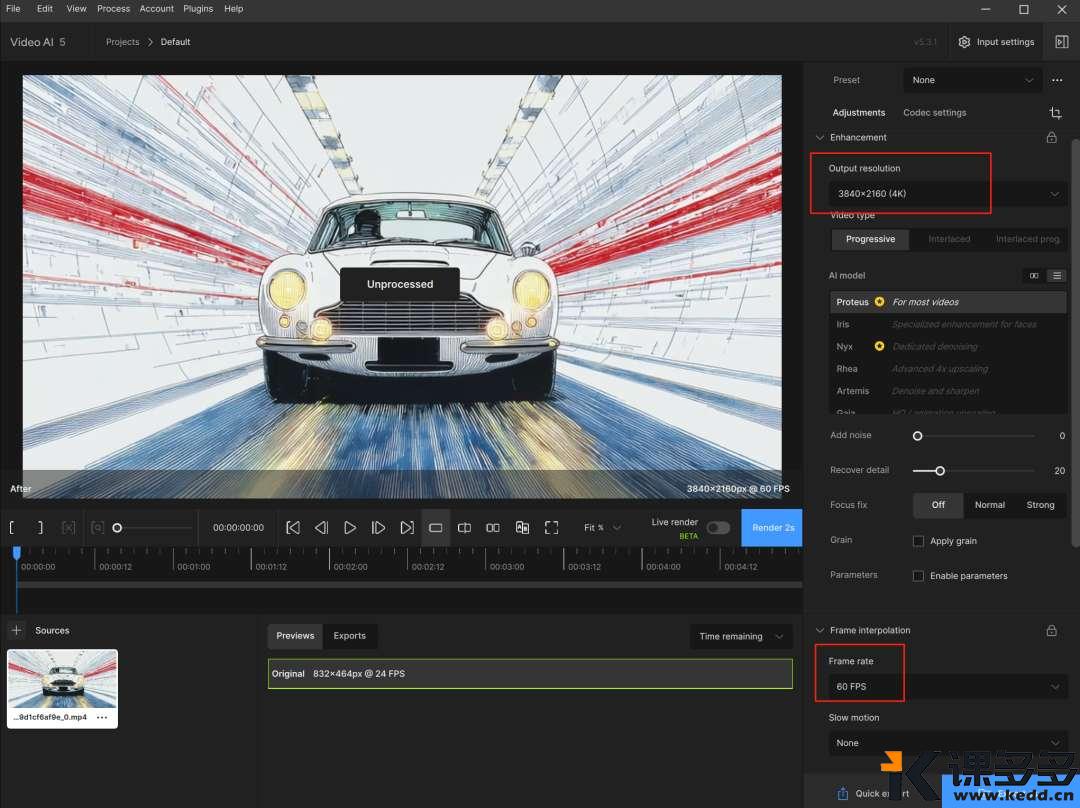The image size is (1080, 808).
Task: Select Interlaced video type
Action: pos(948,239)
